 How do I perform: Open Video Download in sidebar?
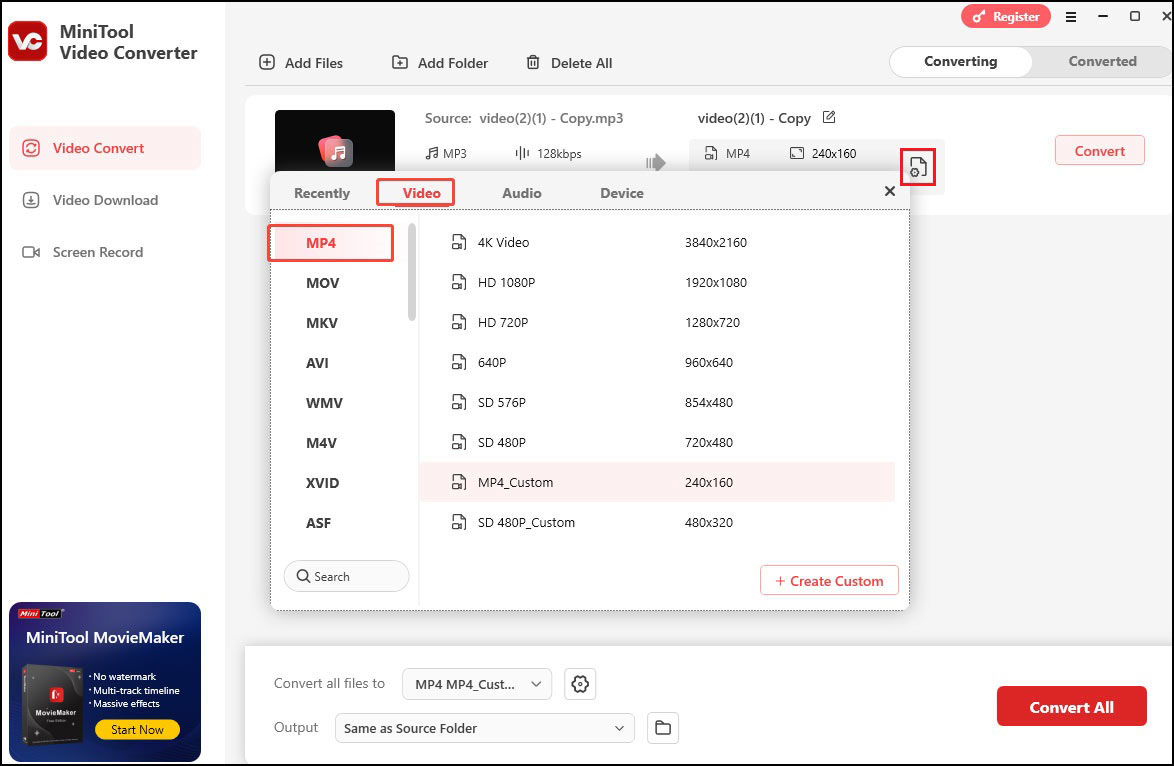click(105, 200)
